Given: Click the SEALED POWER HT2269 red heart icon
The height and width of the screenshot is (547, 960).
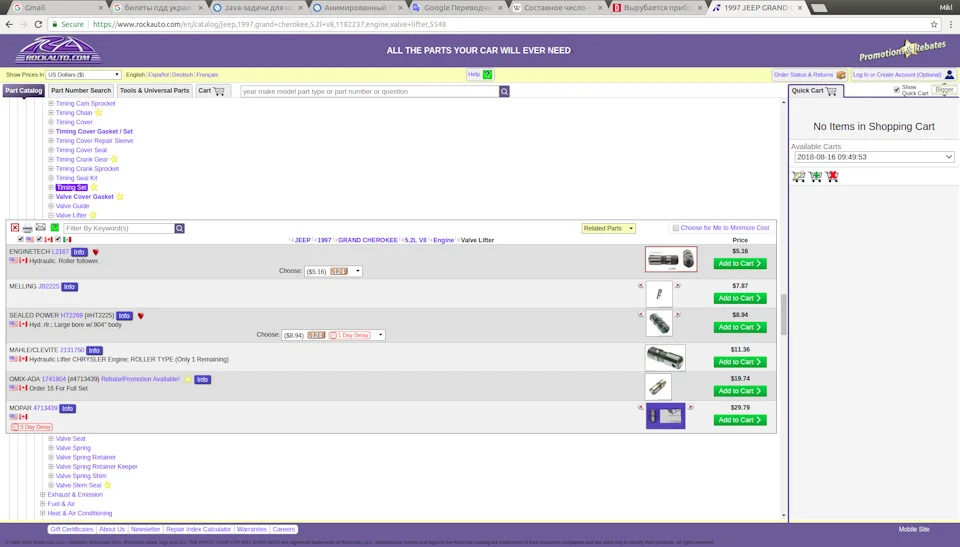Looking at the screenshot, I should click(x=141, y=316).
